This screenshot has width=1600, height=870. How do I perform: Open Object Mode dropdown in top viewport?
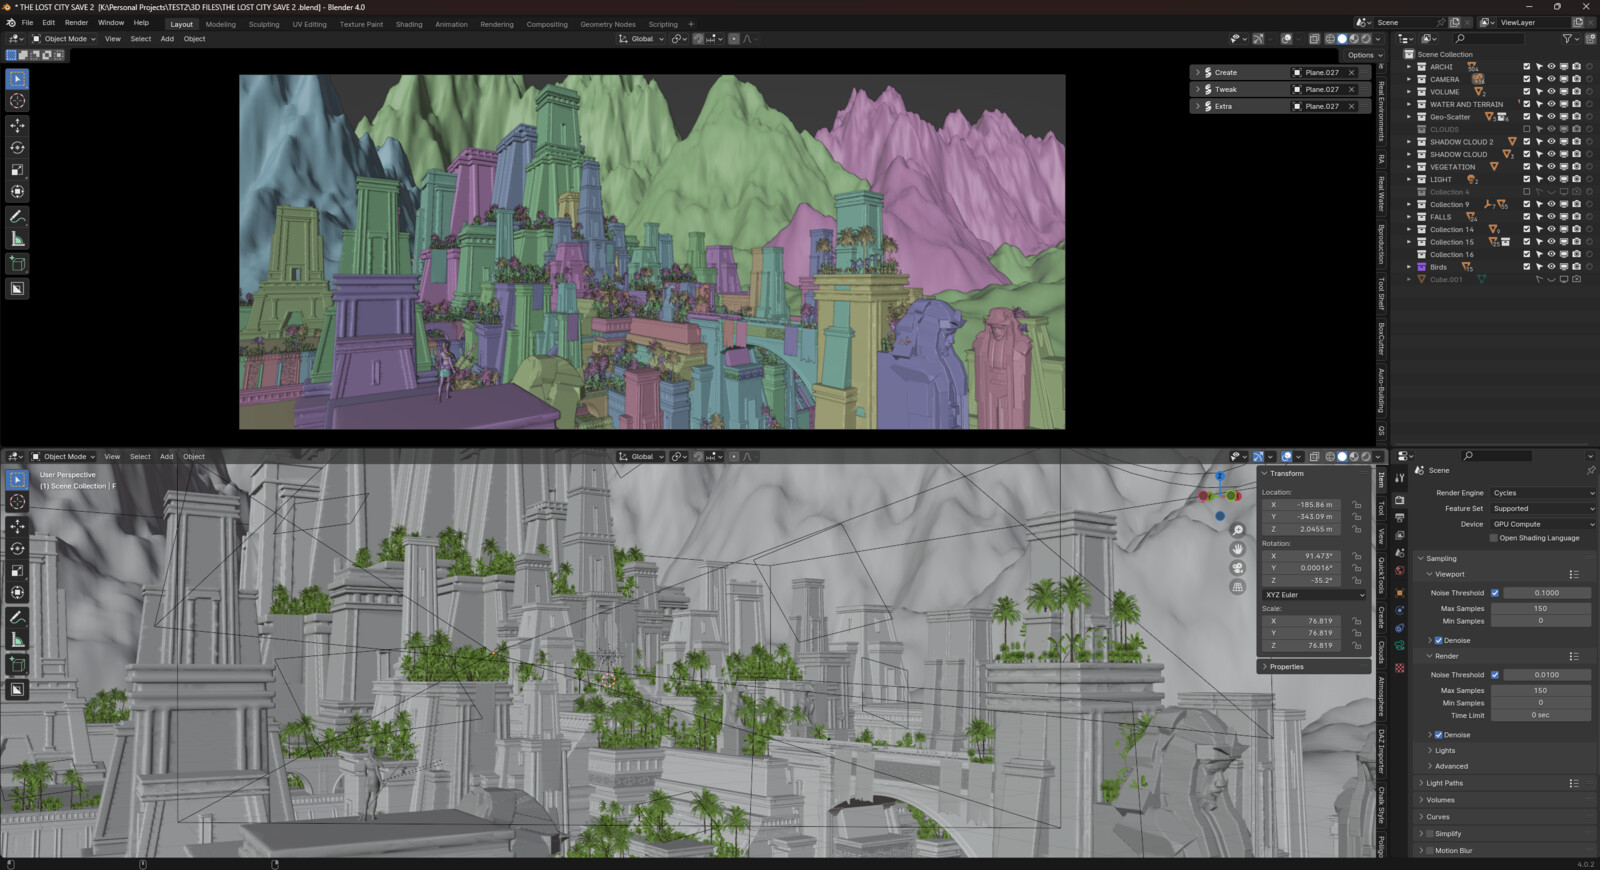click(63, 39)
